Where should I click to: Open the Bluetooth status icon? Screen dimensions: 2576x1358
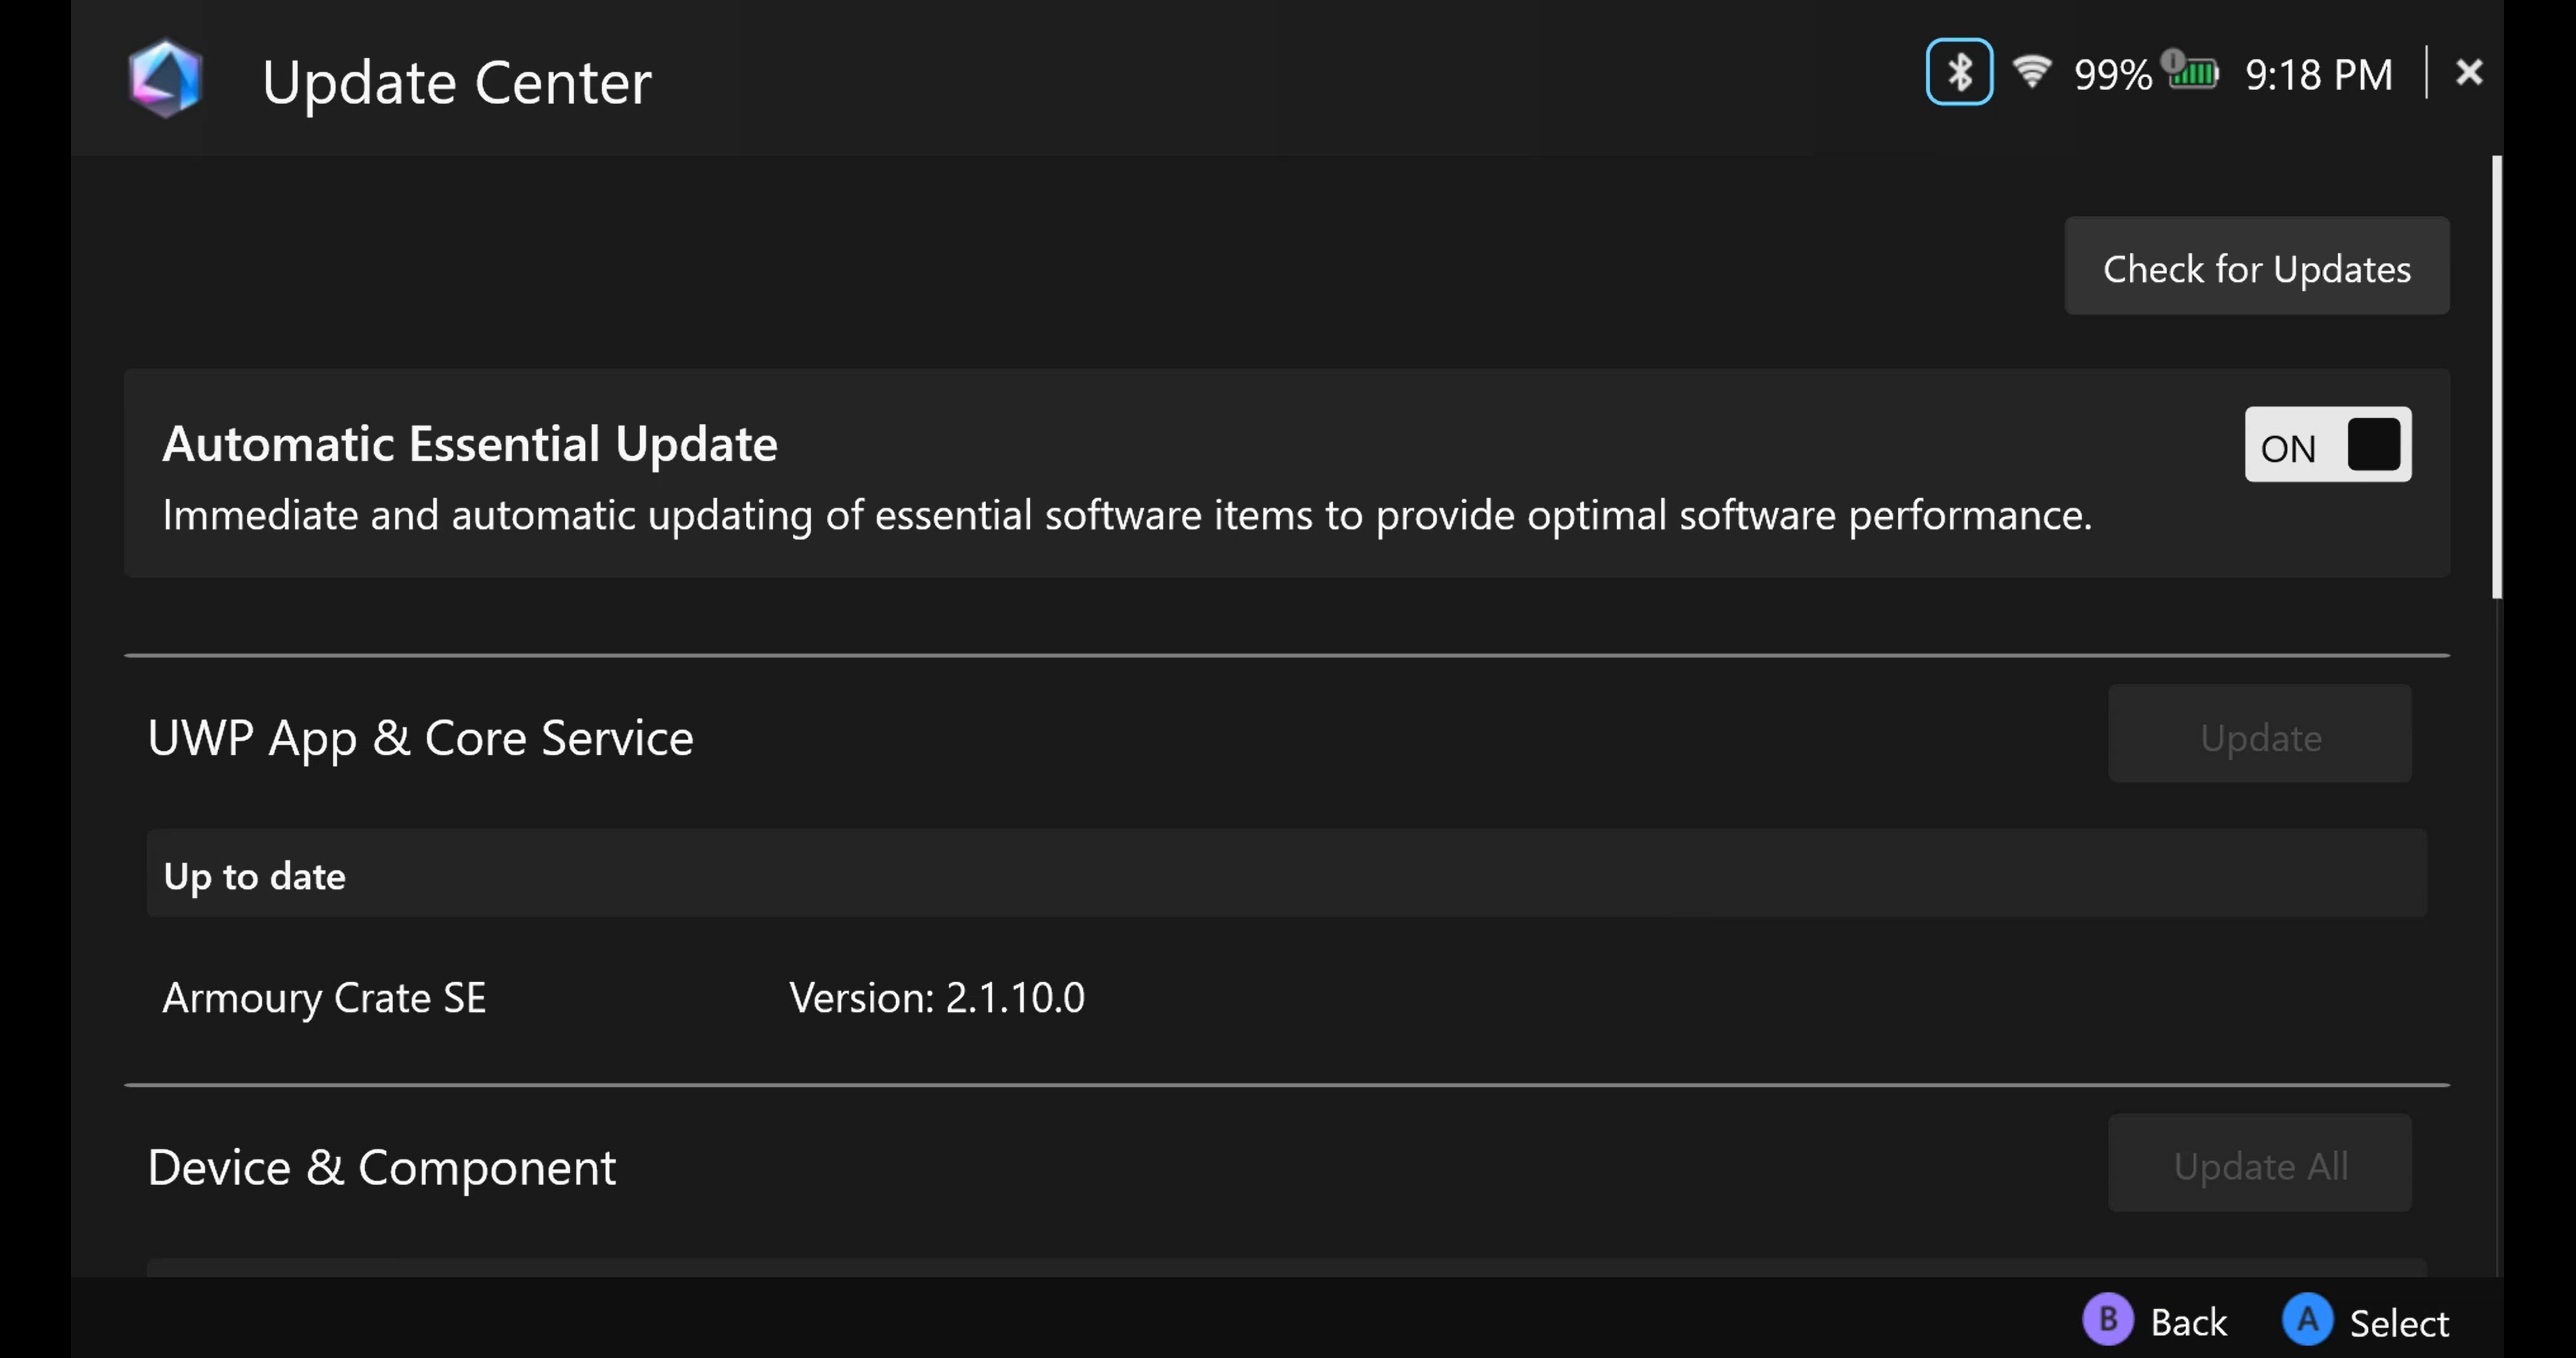pyautogui.click(x=1958, y=72)
